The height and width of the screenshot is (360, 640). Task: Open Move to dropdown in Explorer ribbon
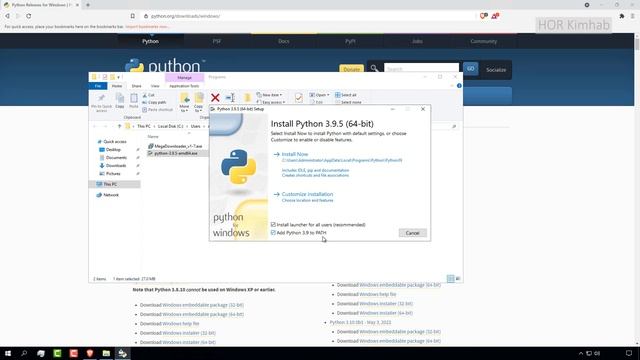(x=184, y=103)
